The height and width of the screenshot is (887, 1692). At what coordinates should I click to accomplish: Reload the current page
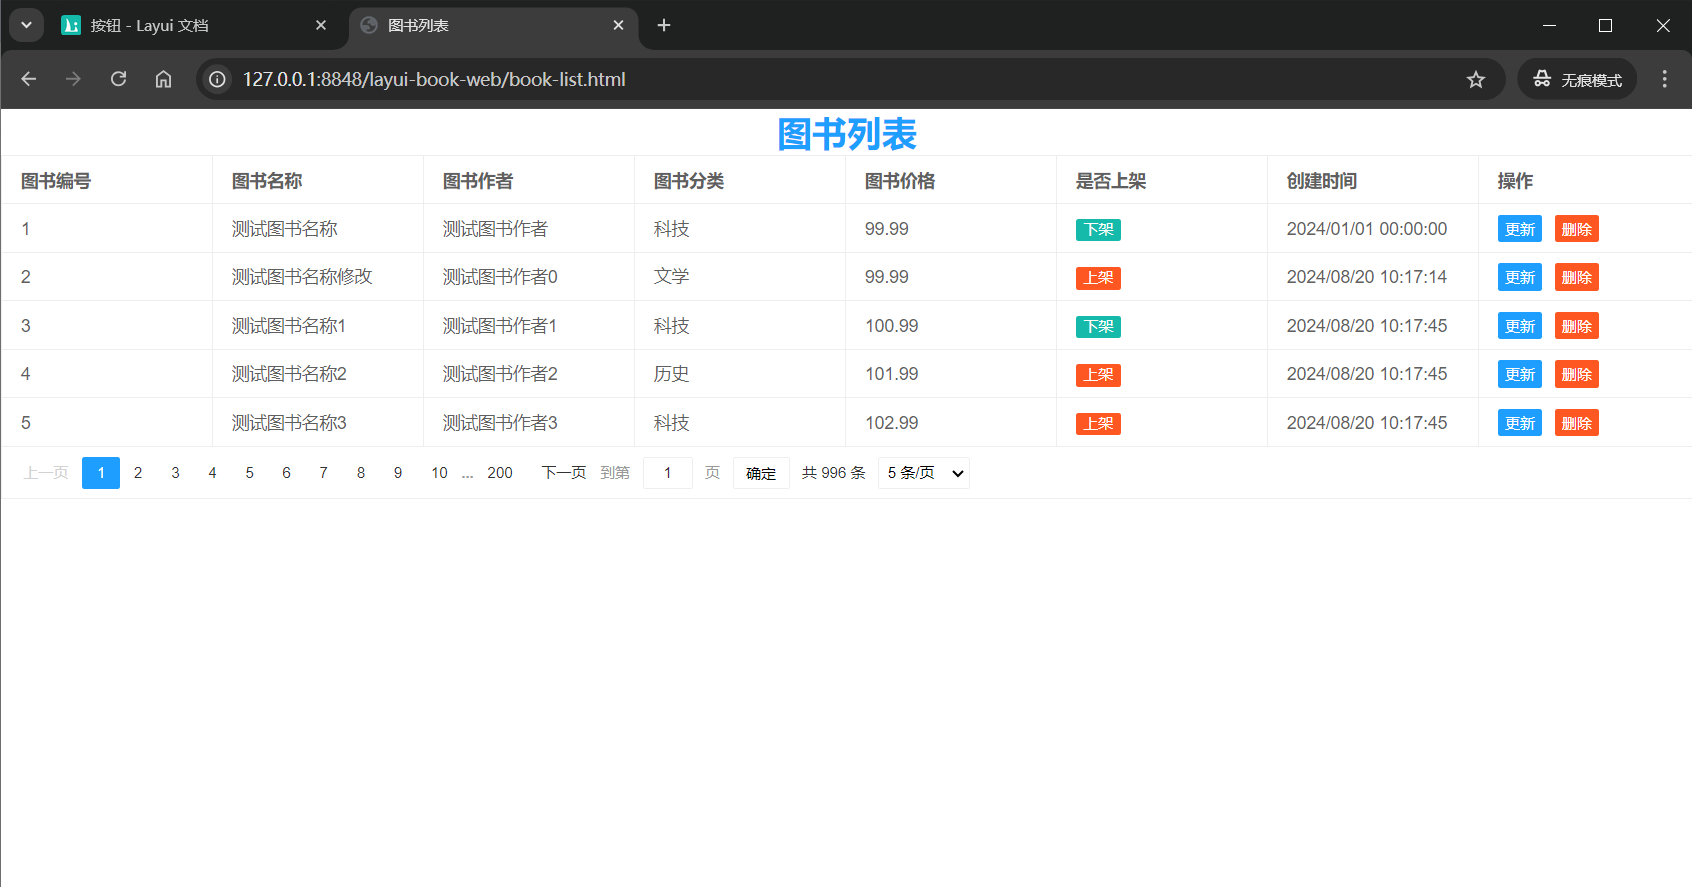118,79
